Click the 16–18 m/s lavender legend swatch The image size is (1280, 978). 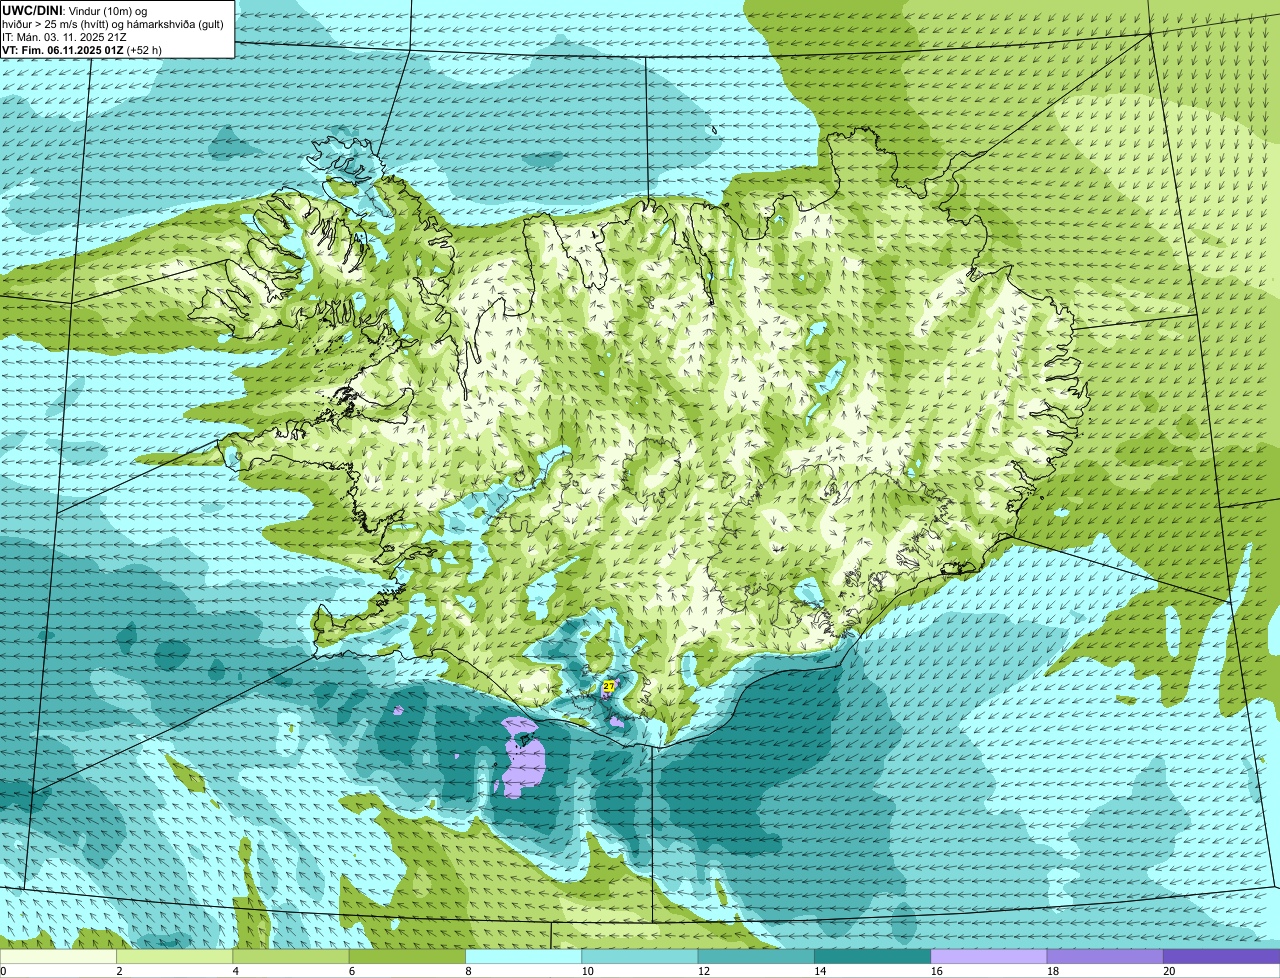tap(989, 956)
